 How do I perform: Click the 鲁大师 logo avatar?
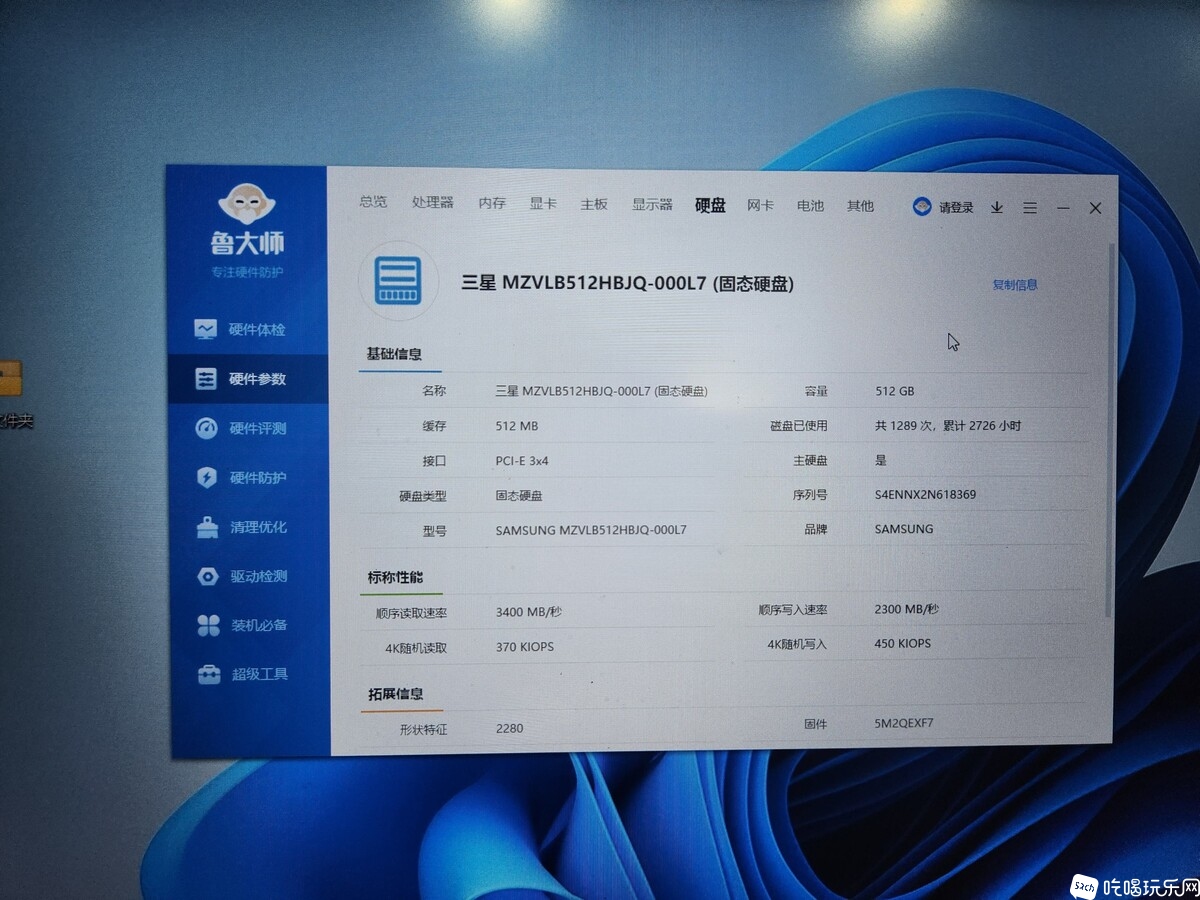tap(246, 205)
